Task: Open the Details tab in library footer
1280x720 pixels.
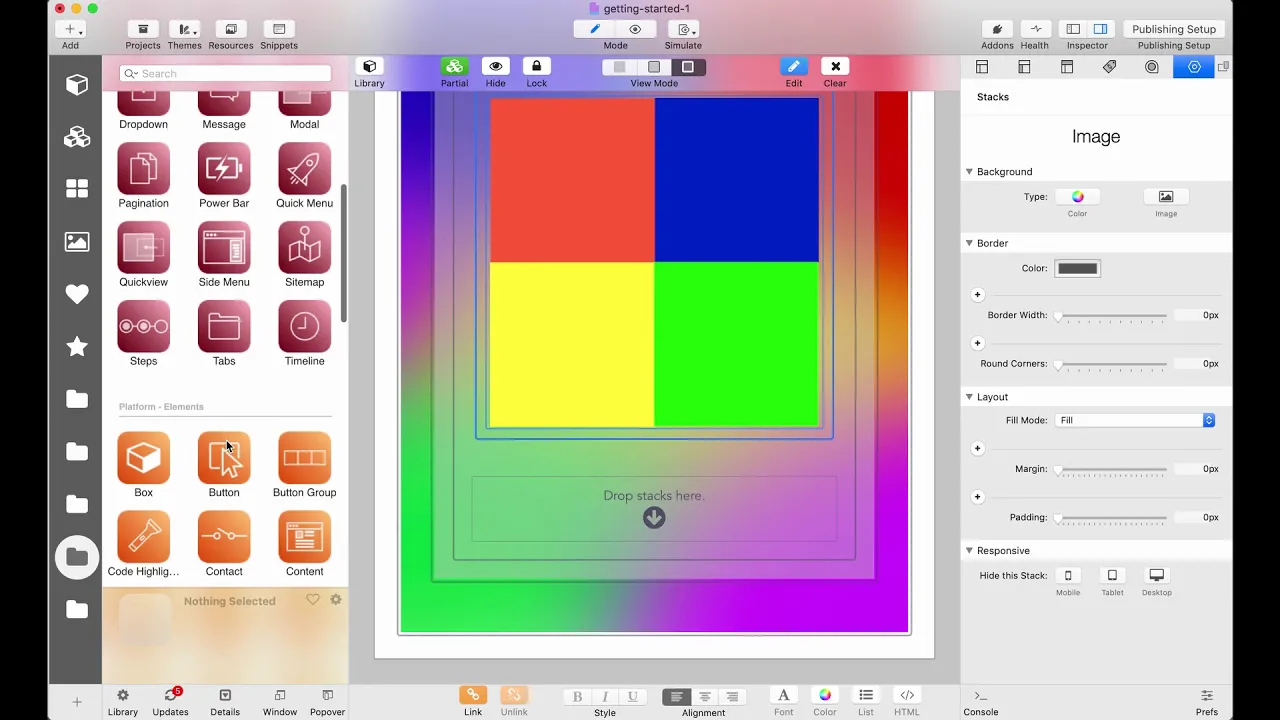Action: [225, 702]
